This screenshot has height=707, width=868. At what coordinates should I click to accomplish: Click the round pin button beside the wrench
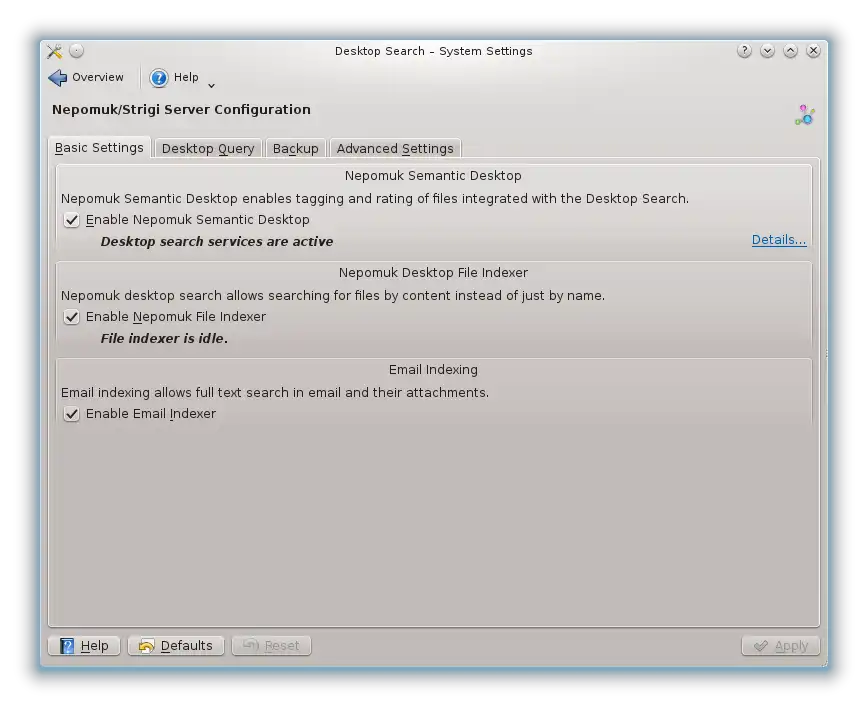pyautogui.click(x=76, y=51)
